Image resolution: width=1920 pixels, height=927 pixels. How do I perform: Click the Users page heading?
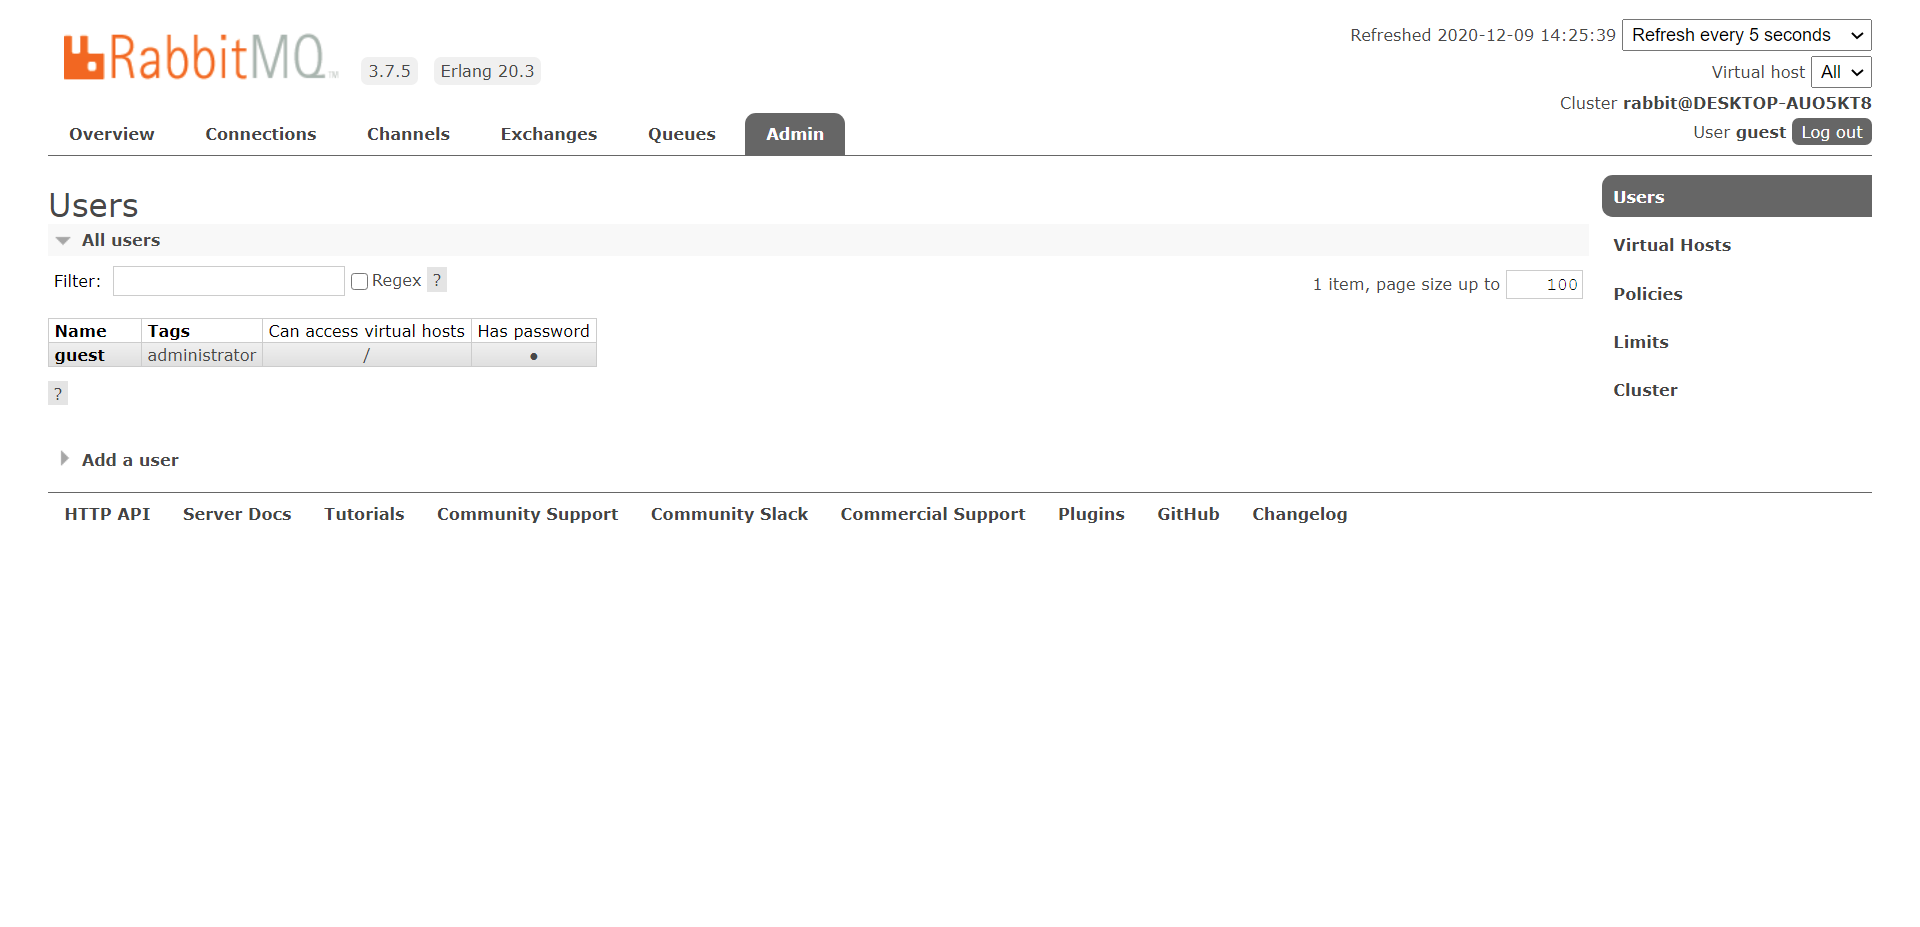pos(93,205)
